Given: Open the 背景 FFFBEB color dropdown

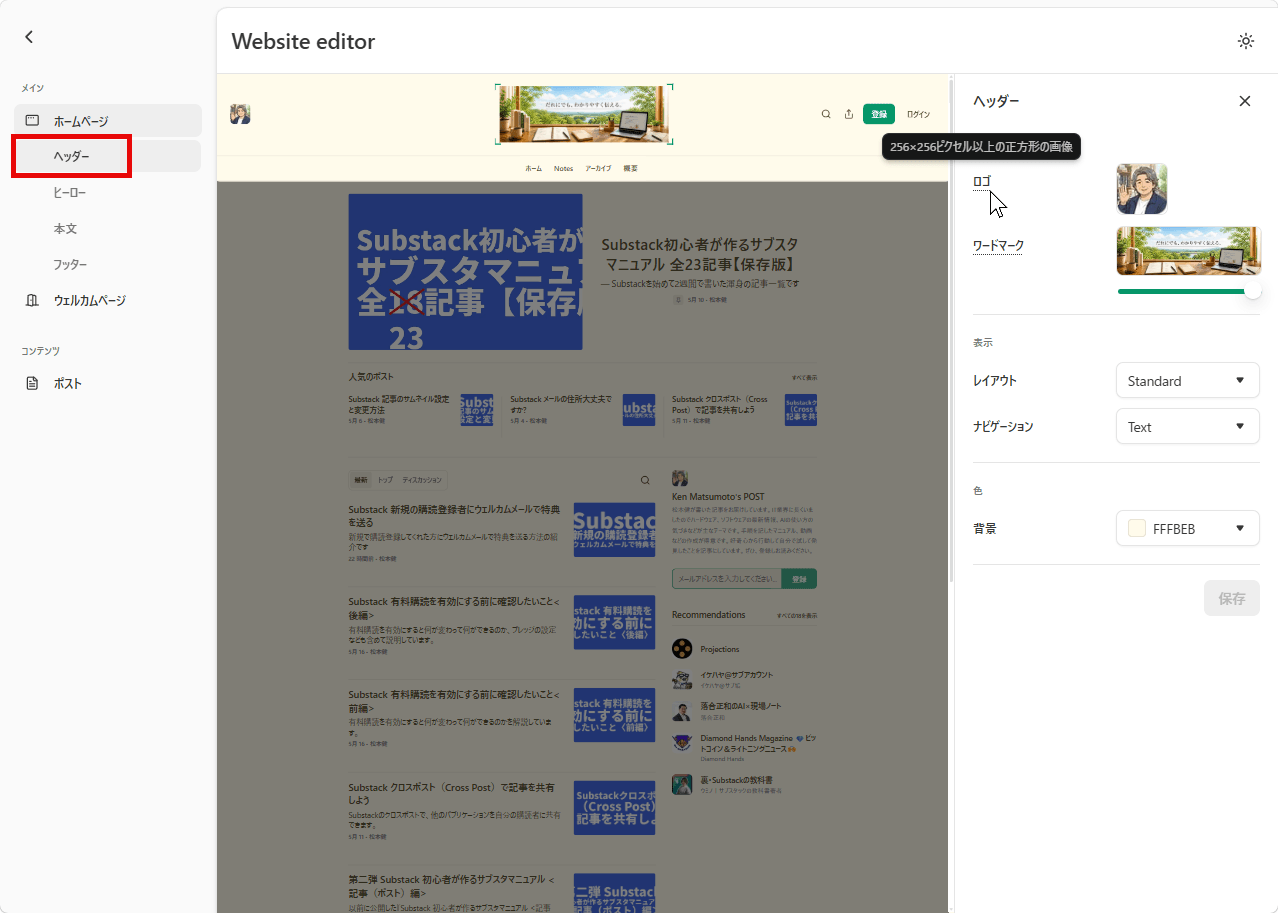Looking at the screenshot, I should (1187, 529).
